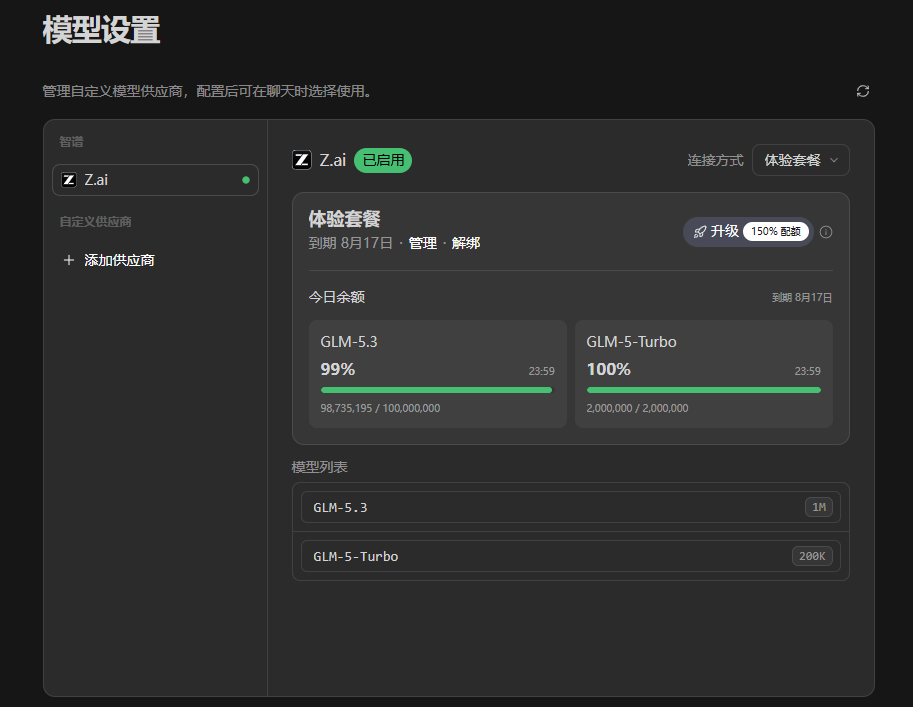Screen dimensions: 913x707
Task: Click the GLM-5-Turbo balance card title
Action: click(x=631, y=342)
